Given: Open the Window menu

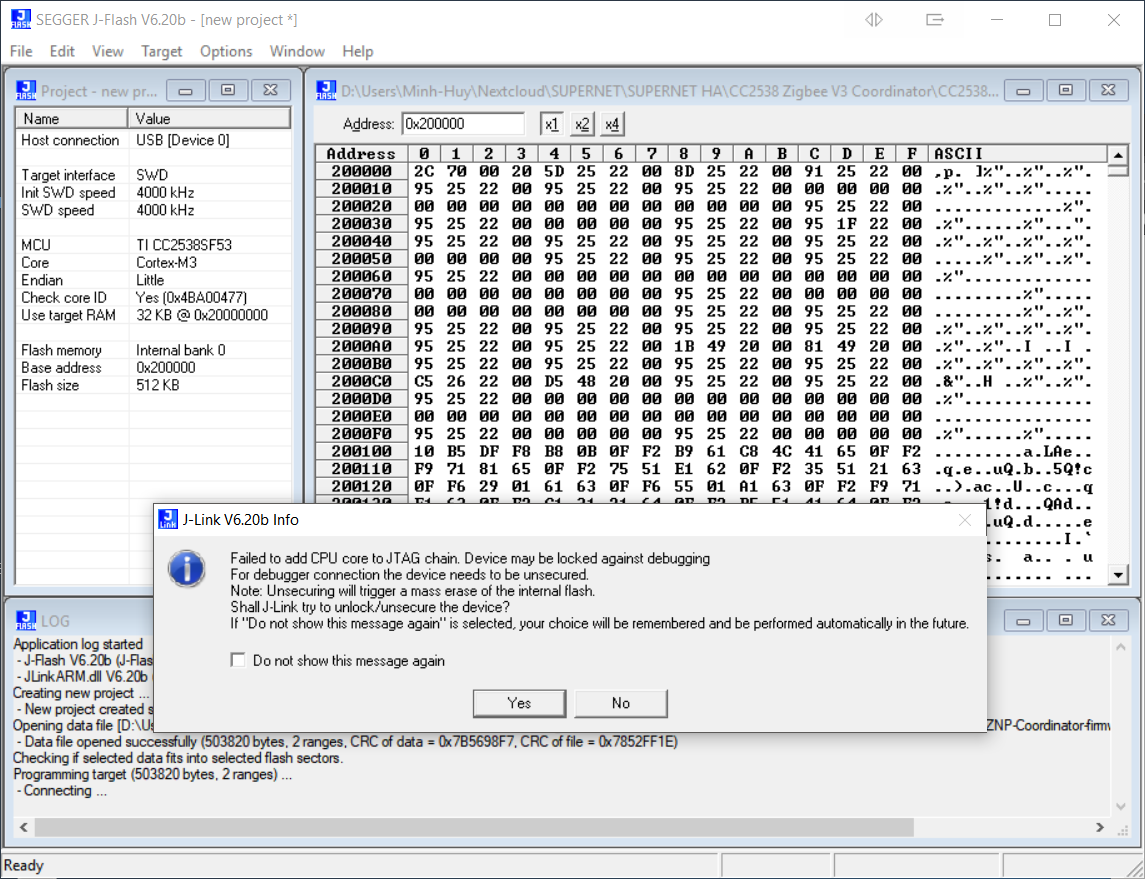Looking at the screenshot, I should point(297,51).
